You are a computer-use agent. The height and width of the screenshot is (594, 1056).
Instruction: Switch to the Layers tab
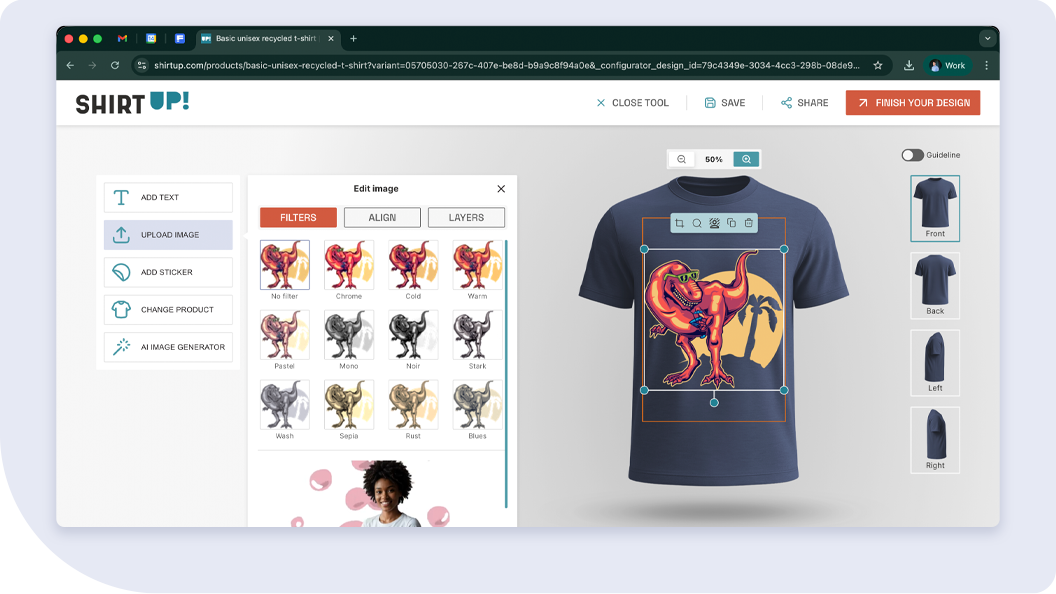coord(466,218)
